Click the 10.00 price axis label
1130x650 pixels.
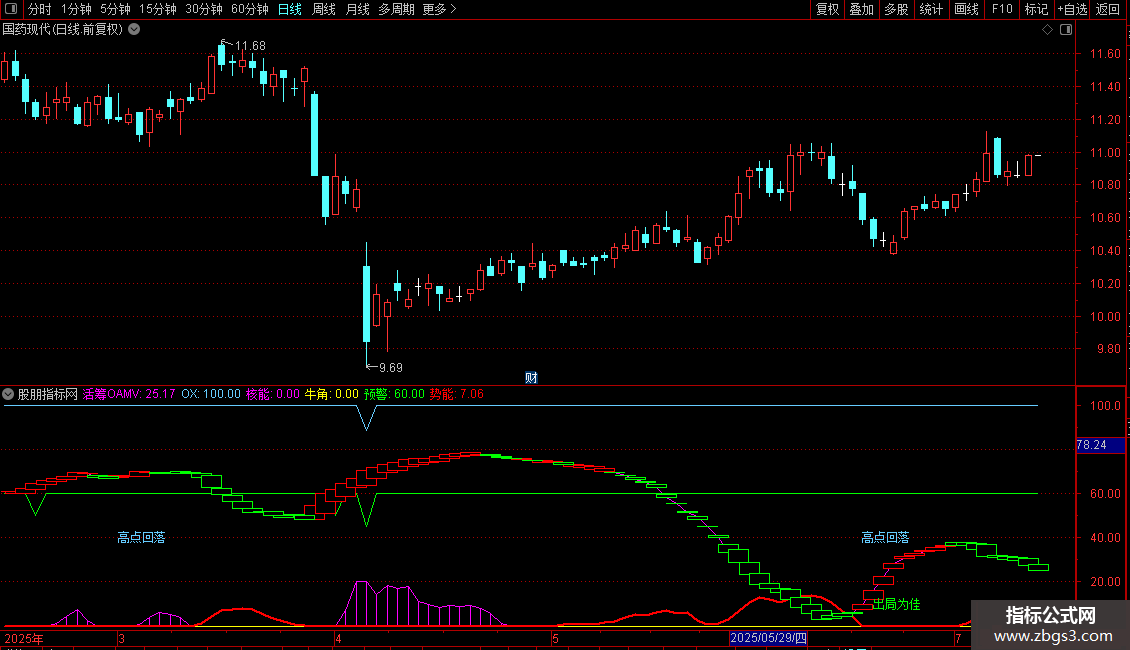coord(1105,316)
